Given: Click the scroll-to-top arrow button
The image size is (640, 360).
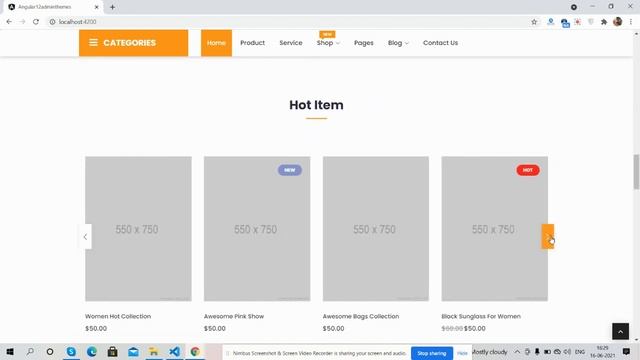Looking at the screenshot, I should point(620,331).
